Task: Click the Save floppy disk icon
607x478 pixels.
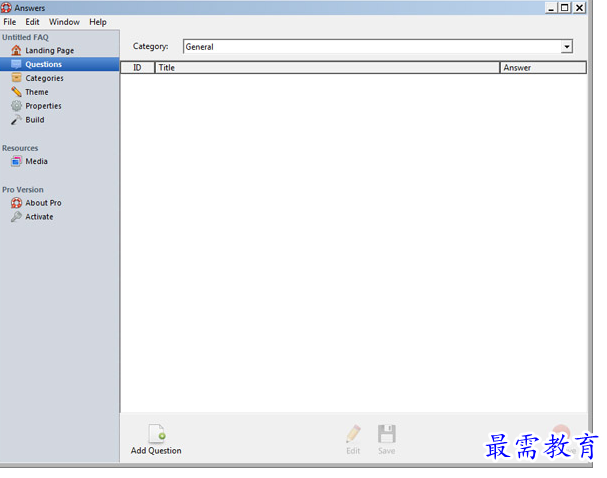Action: 387,433
